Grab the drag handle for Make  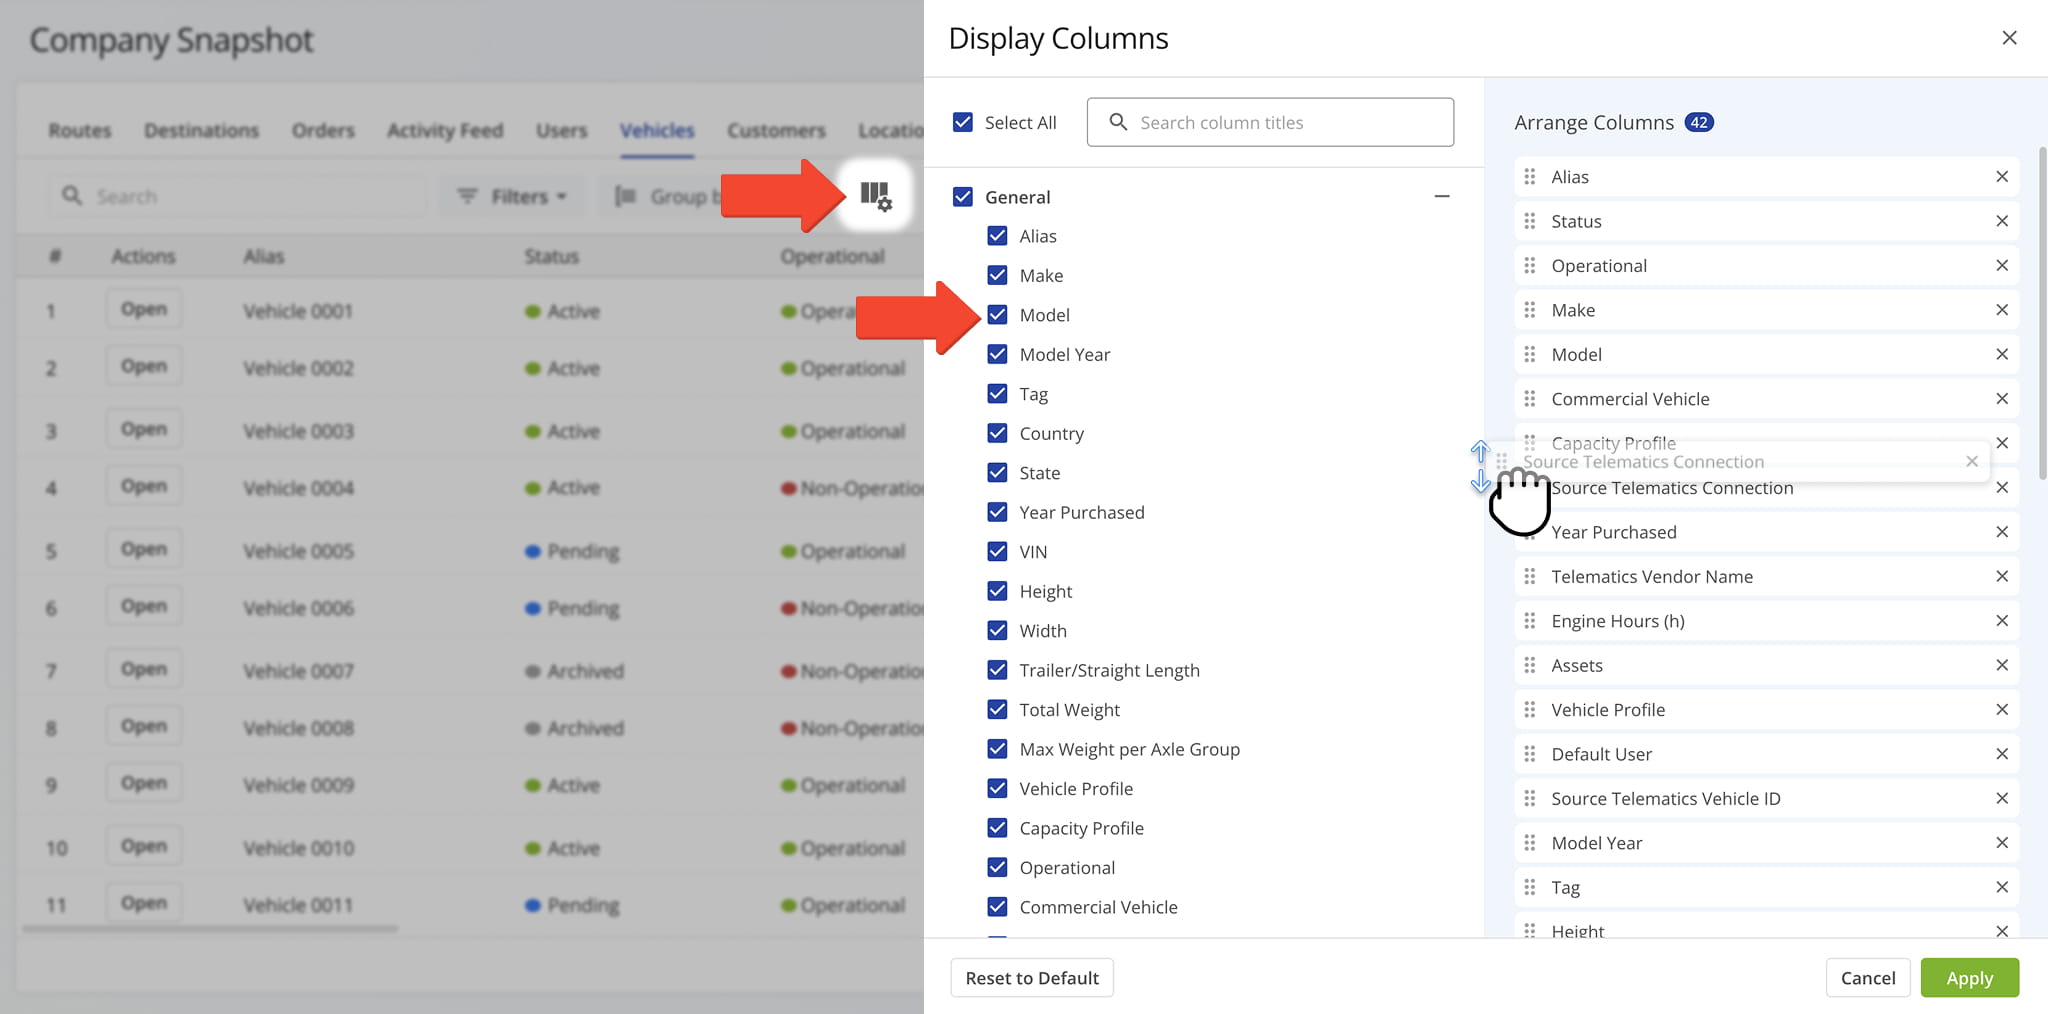pos(1529,310)
